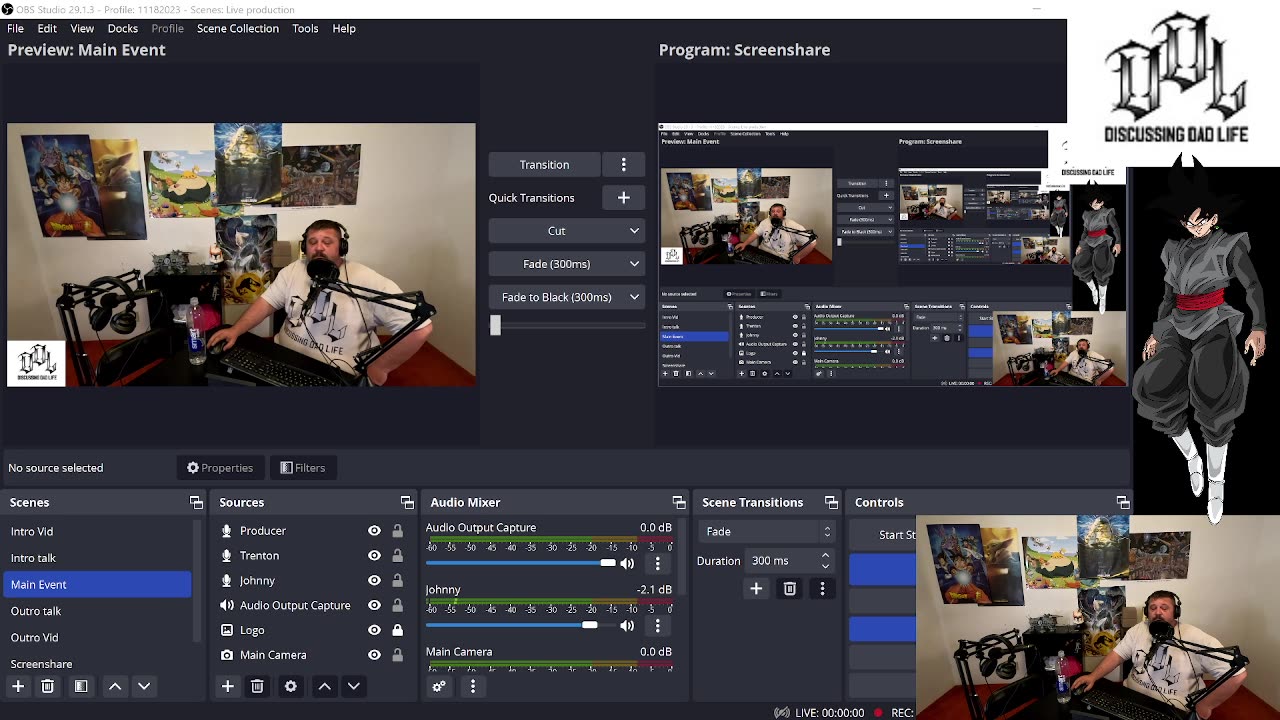Click the transition T-bar slider handle
Viewport: 1280px width, 720px height.
(x=495, y=325)
